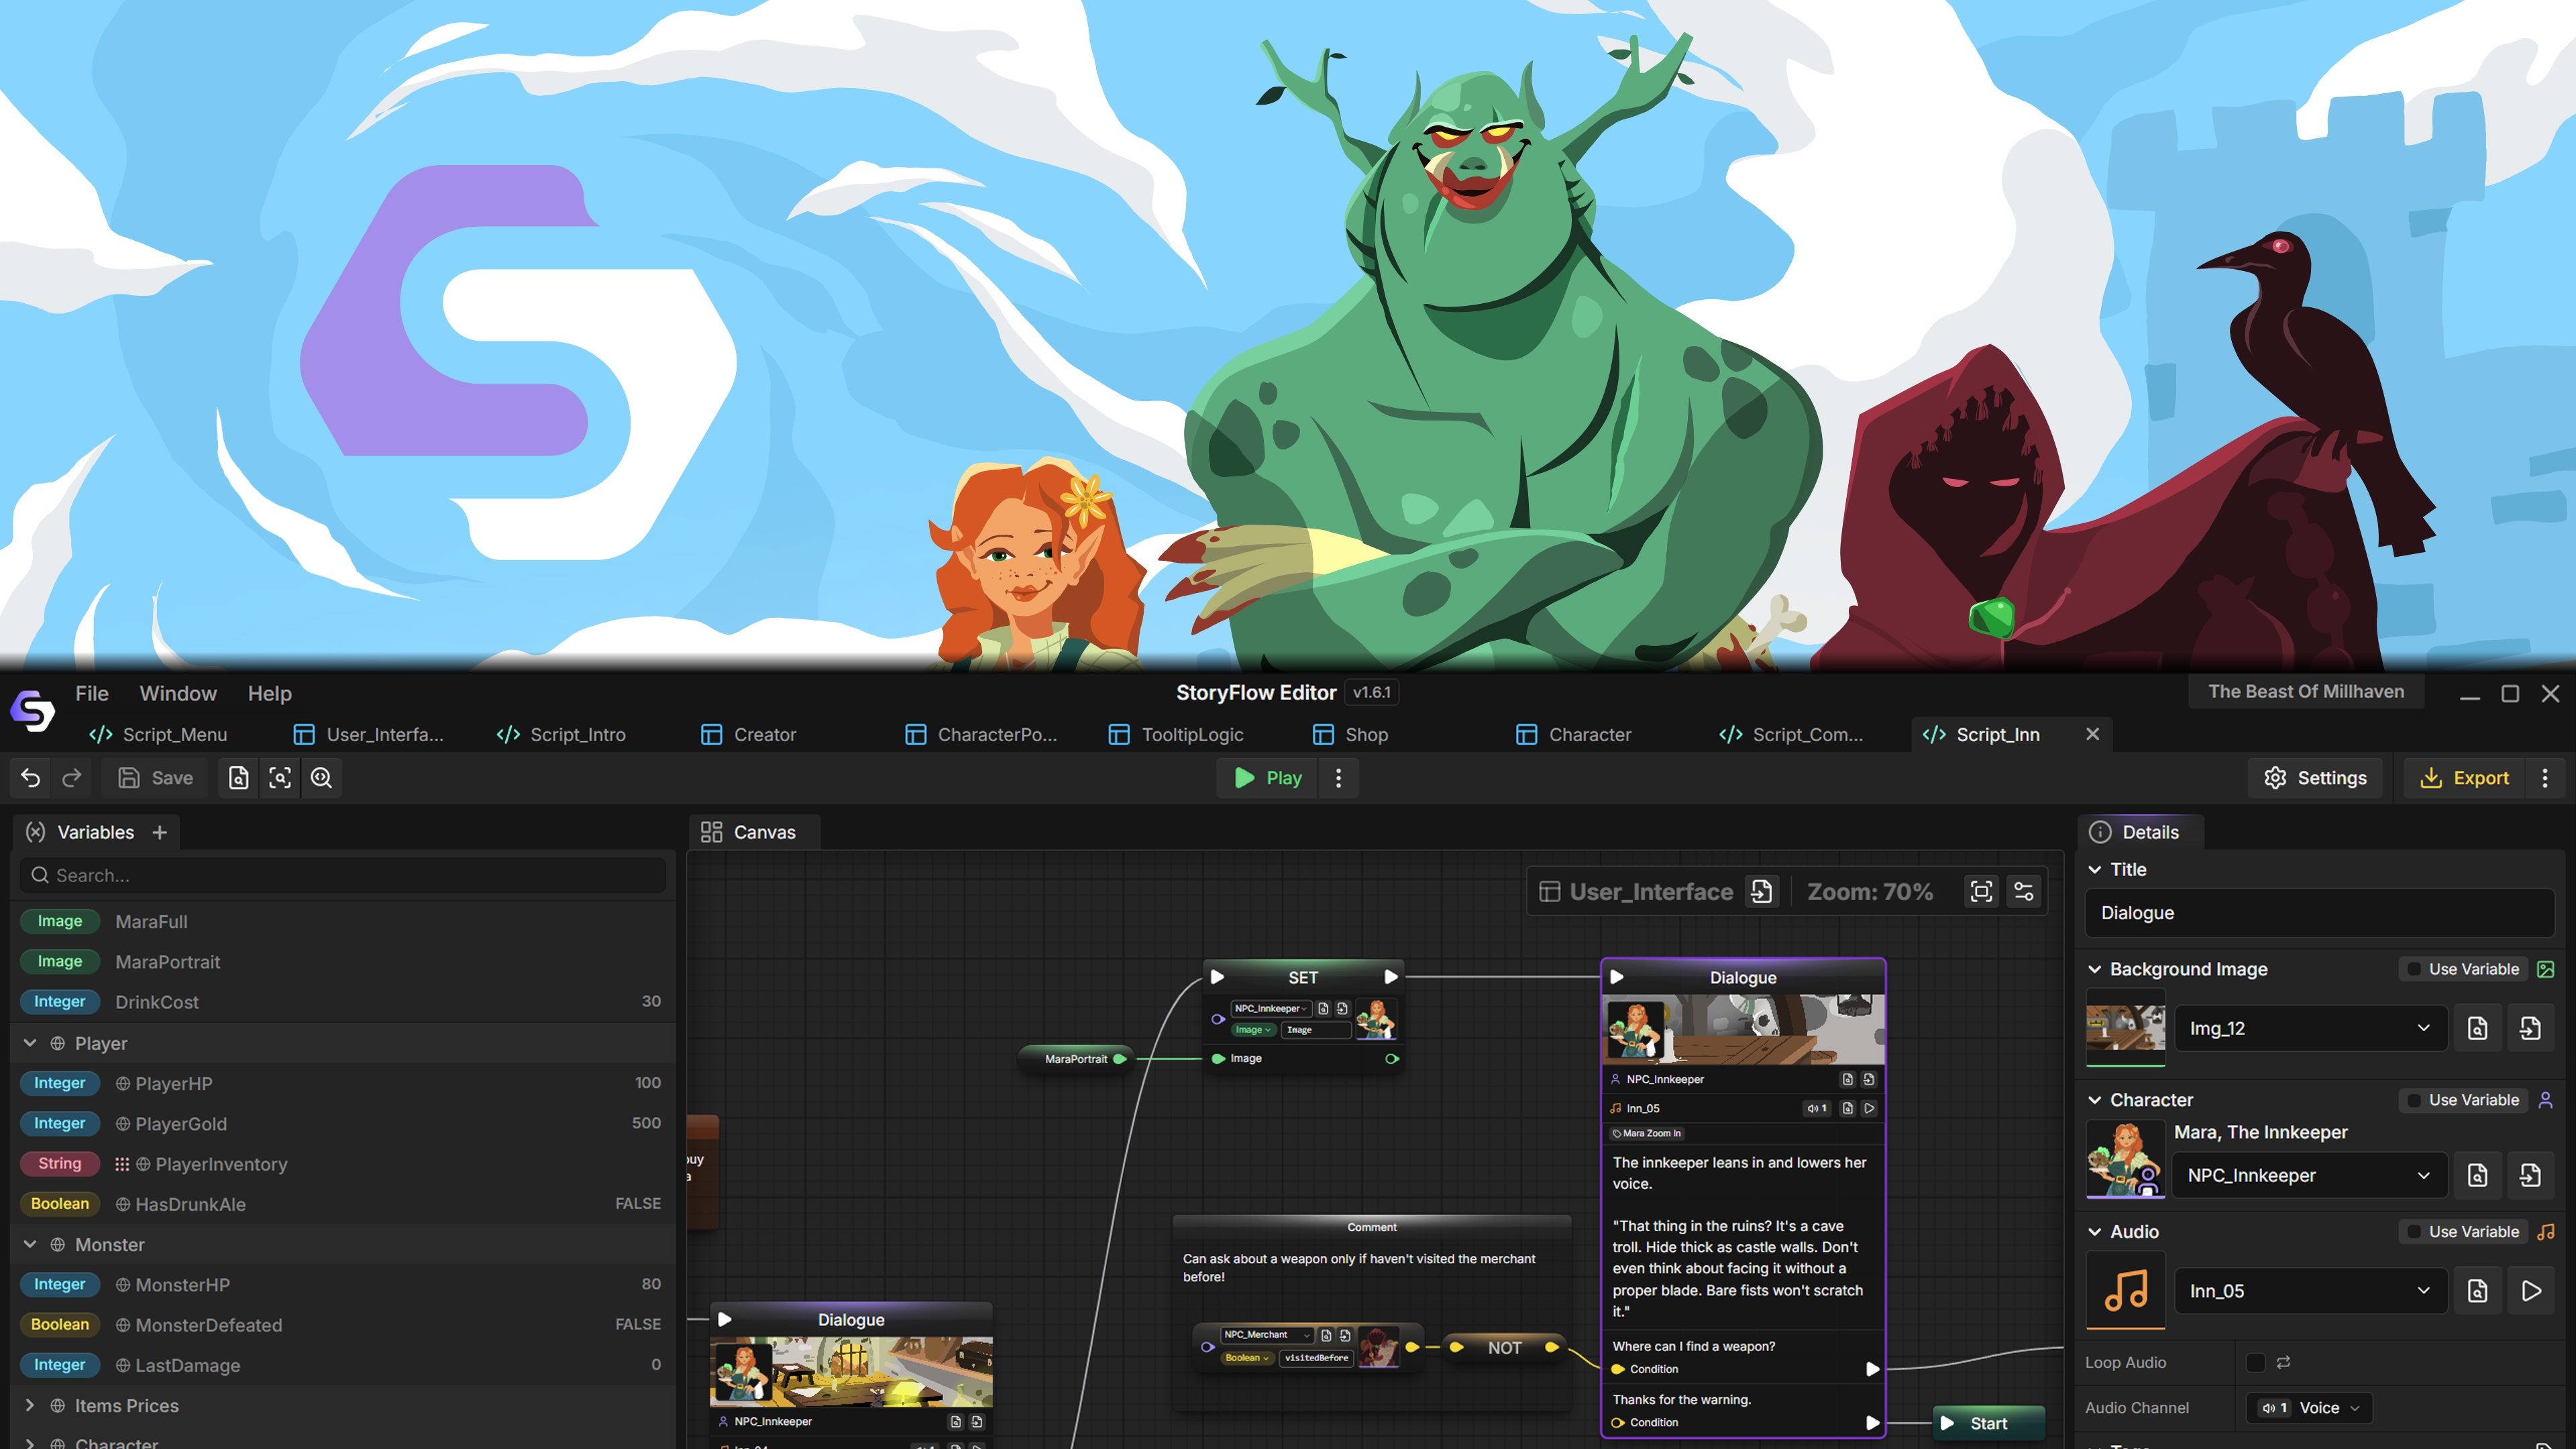Screen dimensions: 2576x1449
Task: Click the find-in-file icon beside Save
Action: coord(238,778)
